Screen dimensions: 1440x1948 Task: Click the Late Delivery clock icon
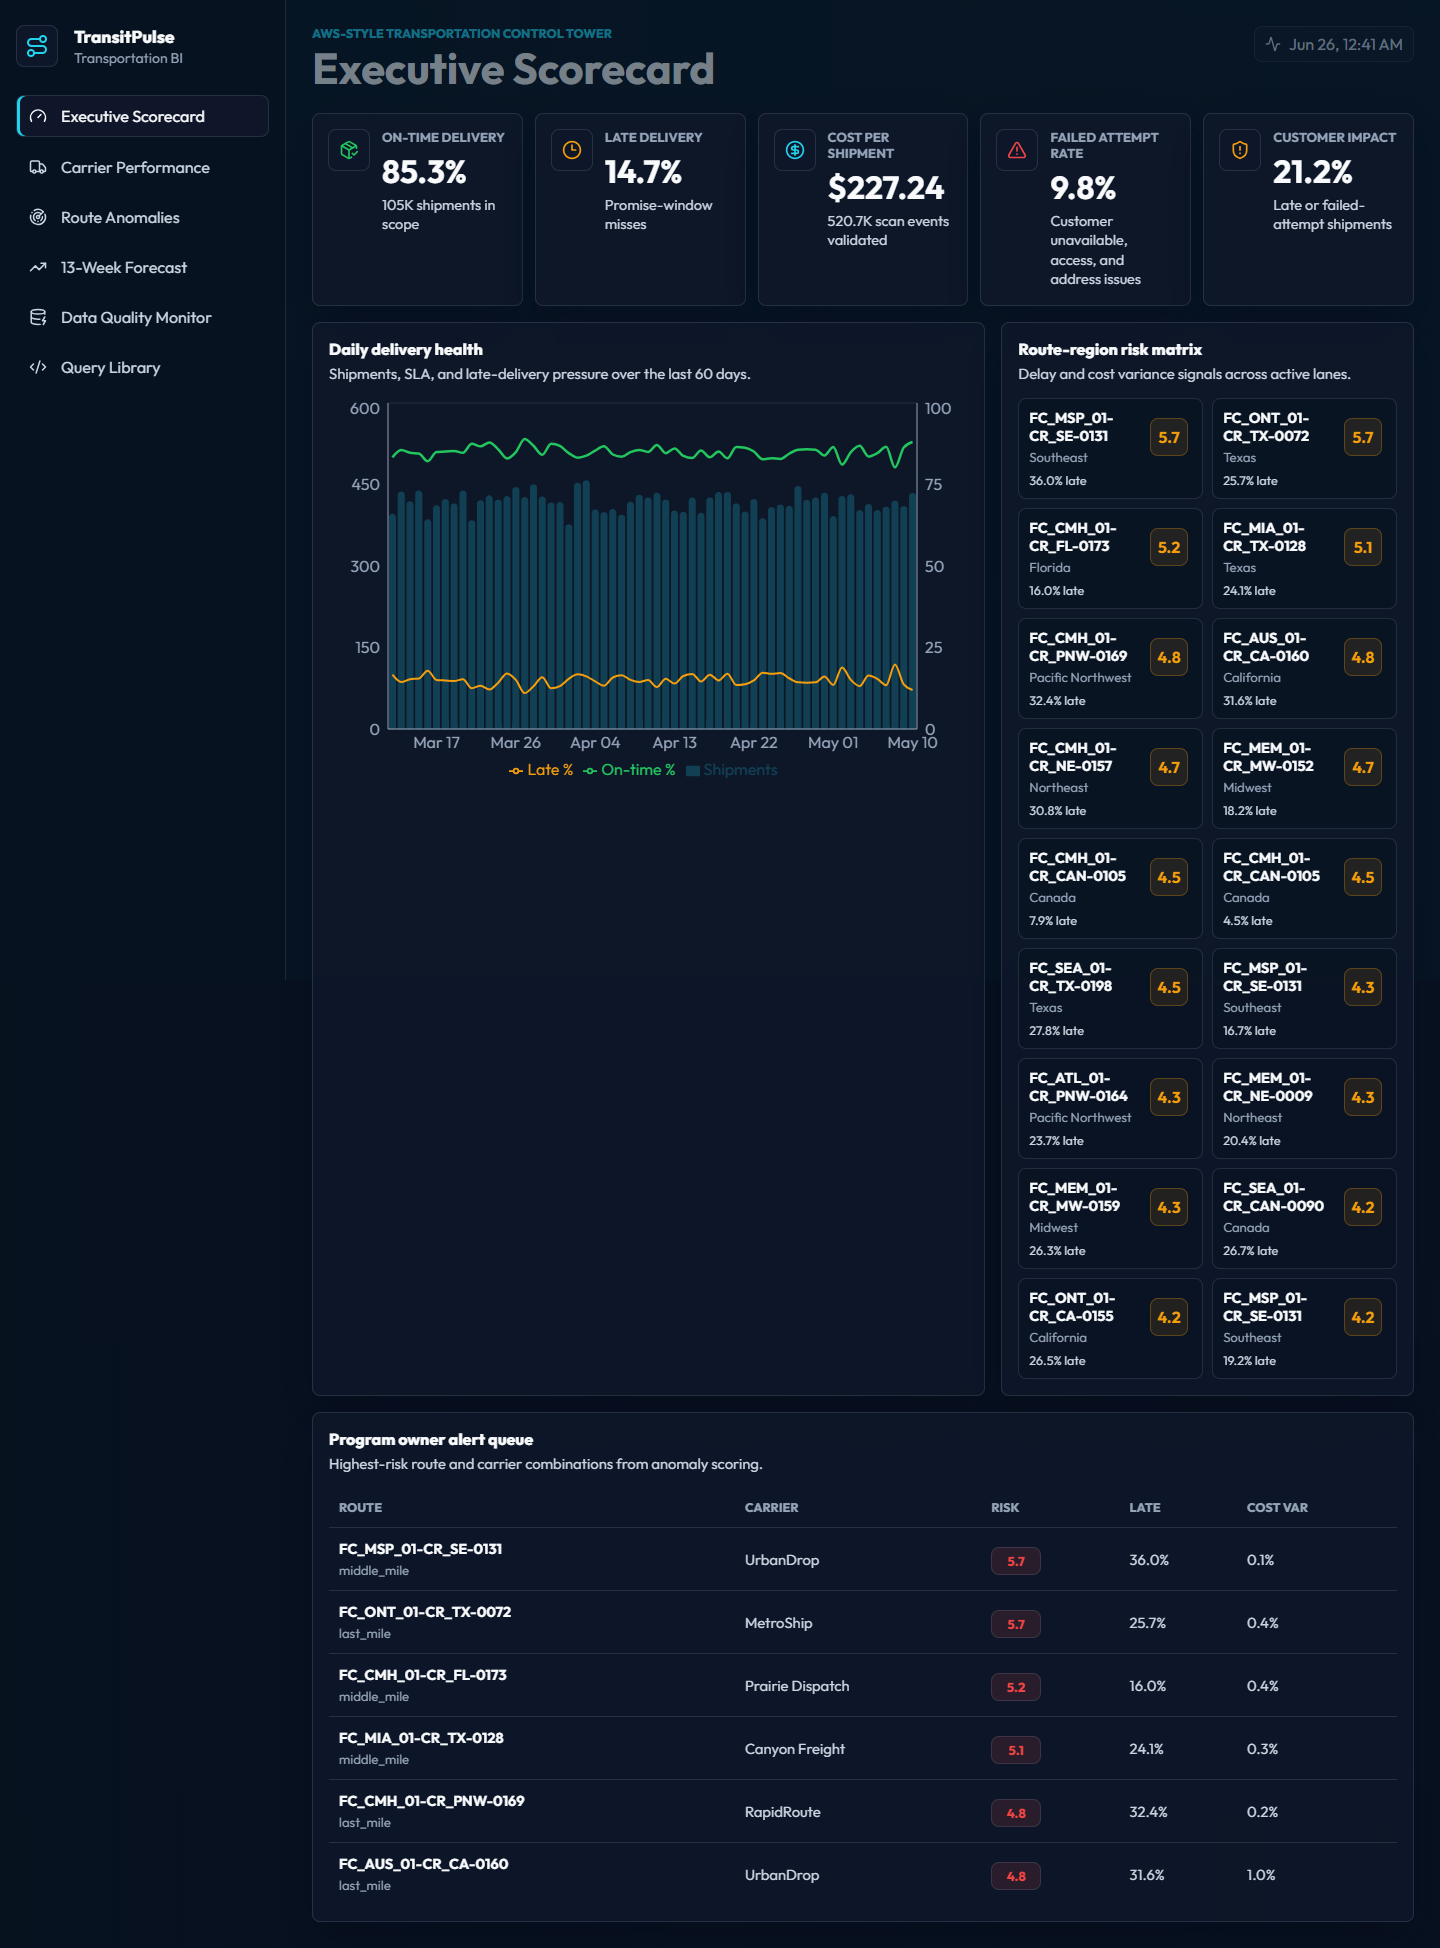coord(572,150)
